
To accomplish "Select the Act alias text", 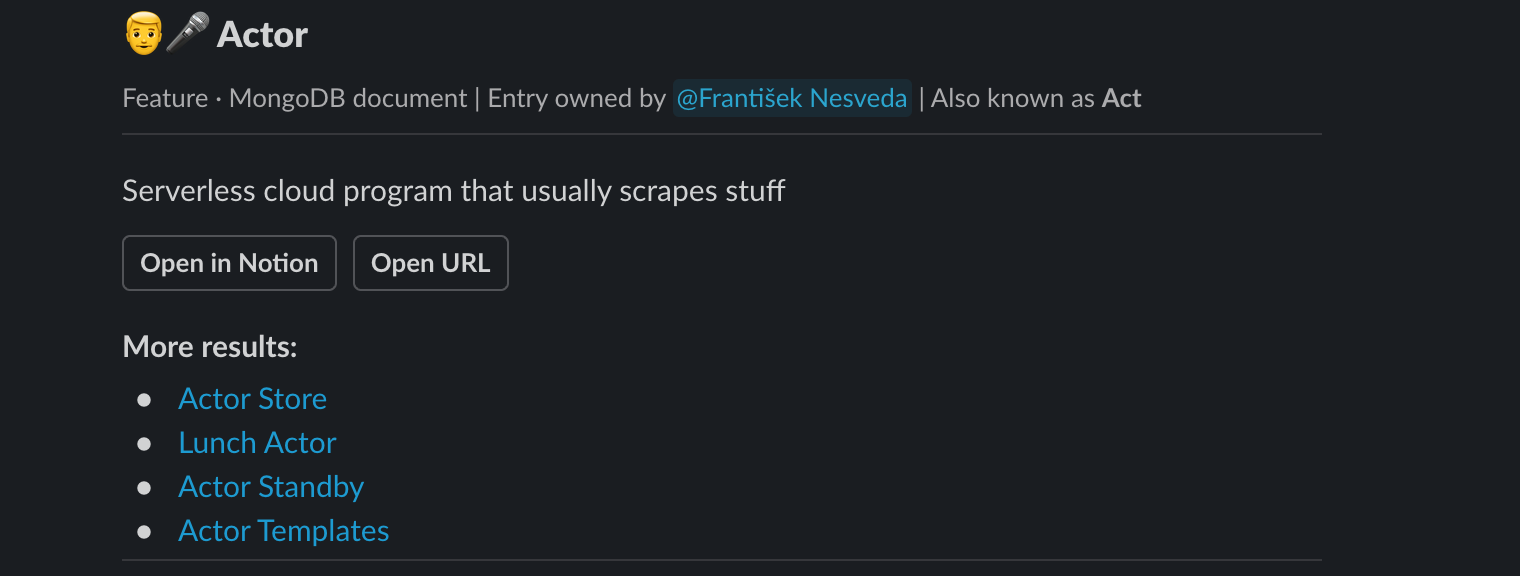I will [1122, 98].
